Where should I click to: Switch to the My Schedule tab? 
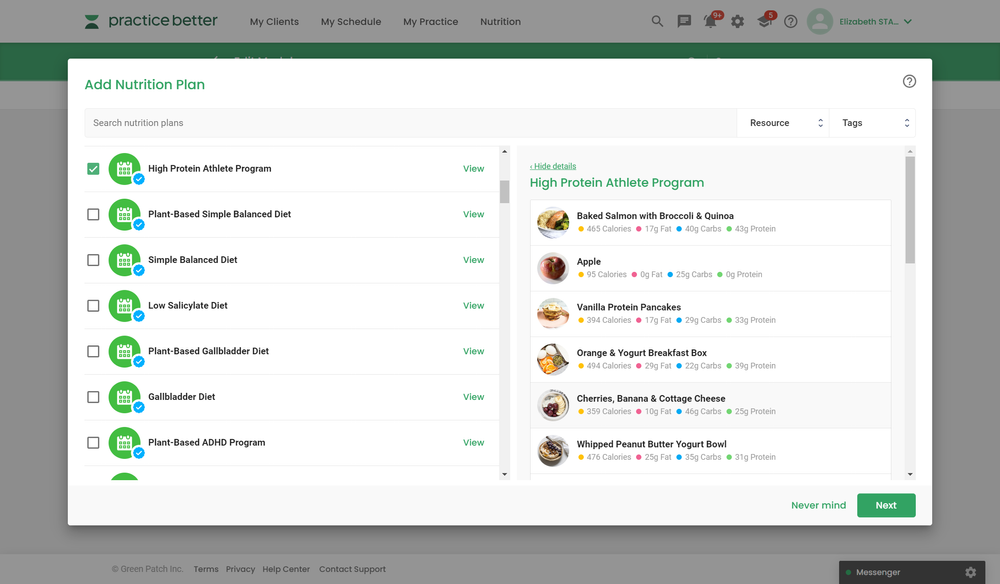tap(350, 21)
